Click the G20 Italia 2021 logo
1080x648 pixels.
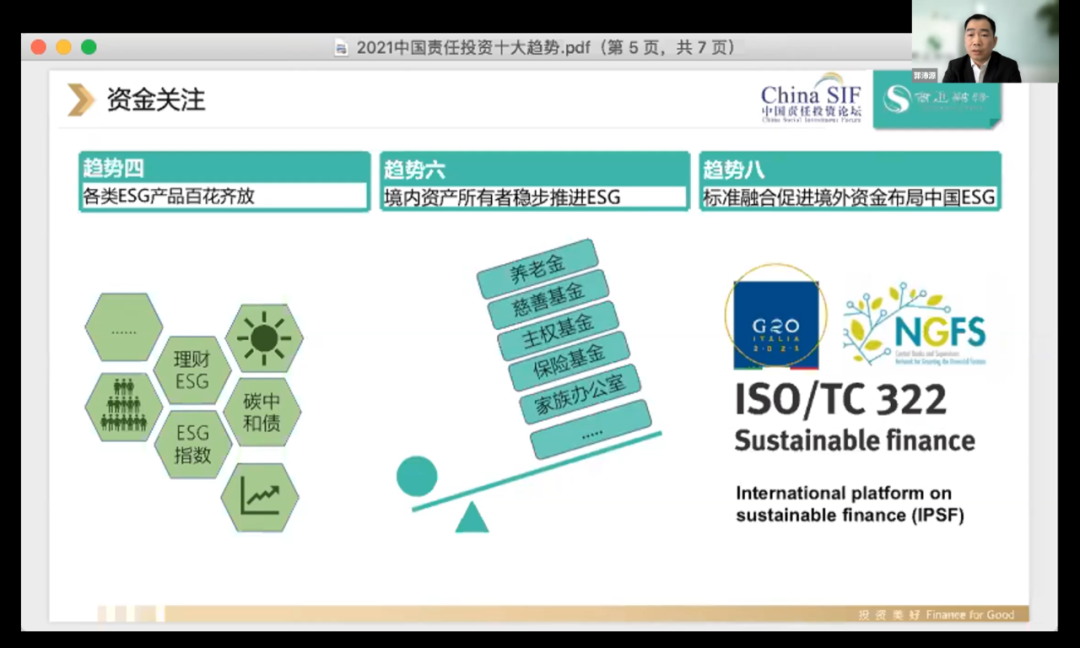[x=775, y=324]
